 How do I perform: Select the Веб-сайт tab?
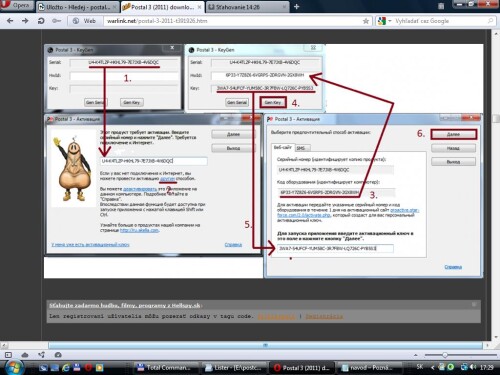pos(282,147)
